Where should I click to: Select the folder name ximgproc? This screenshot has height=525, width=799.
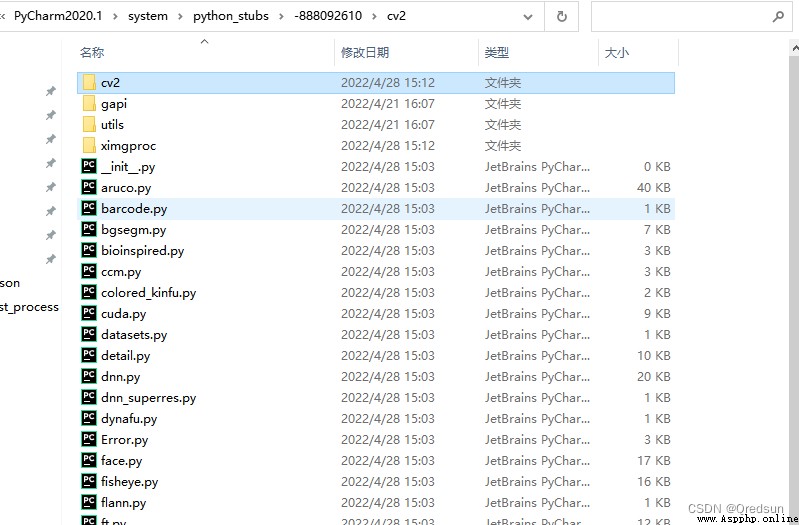[x=128, y=146]
